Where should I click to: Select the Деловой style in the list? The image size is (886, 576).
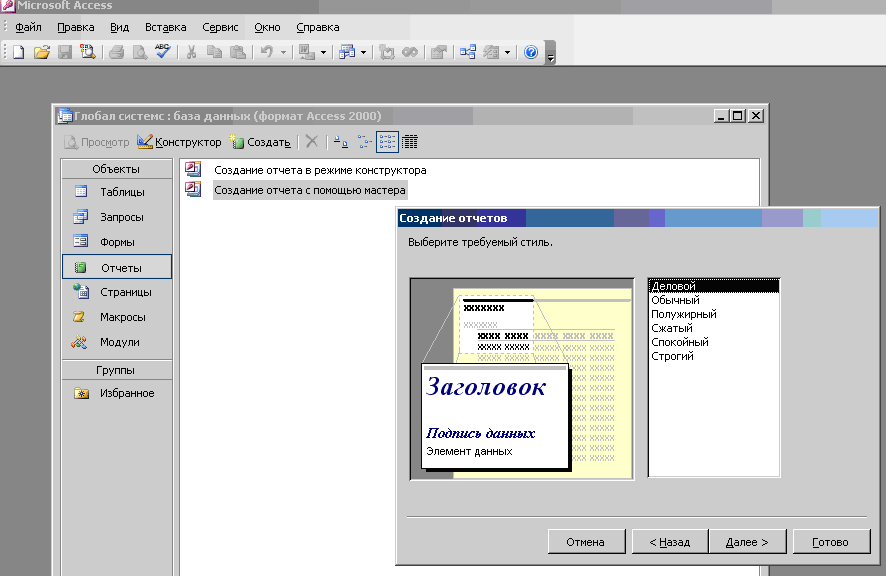[x=714, y=286]
